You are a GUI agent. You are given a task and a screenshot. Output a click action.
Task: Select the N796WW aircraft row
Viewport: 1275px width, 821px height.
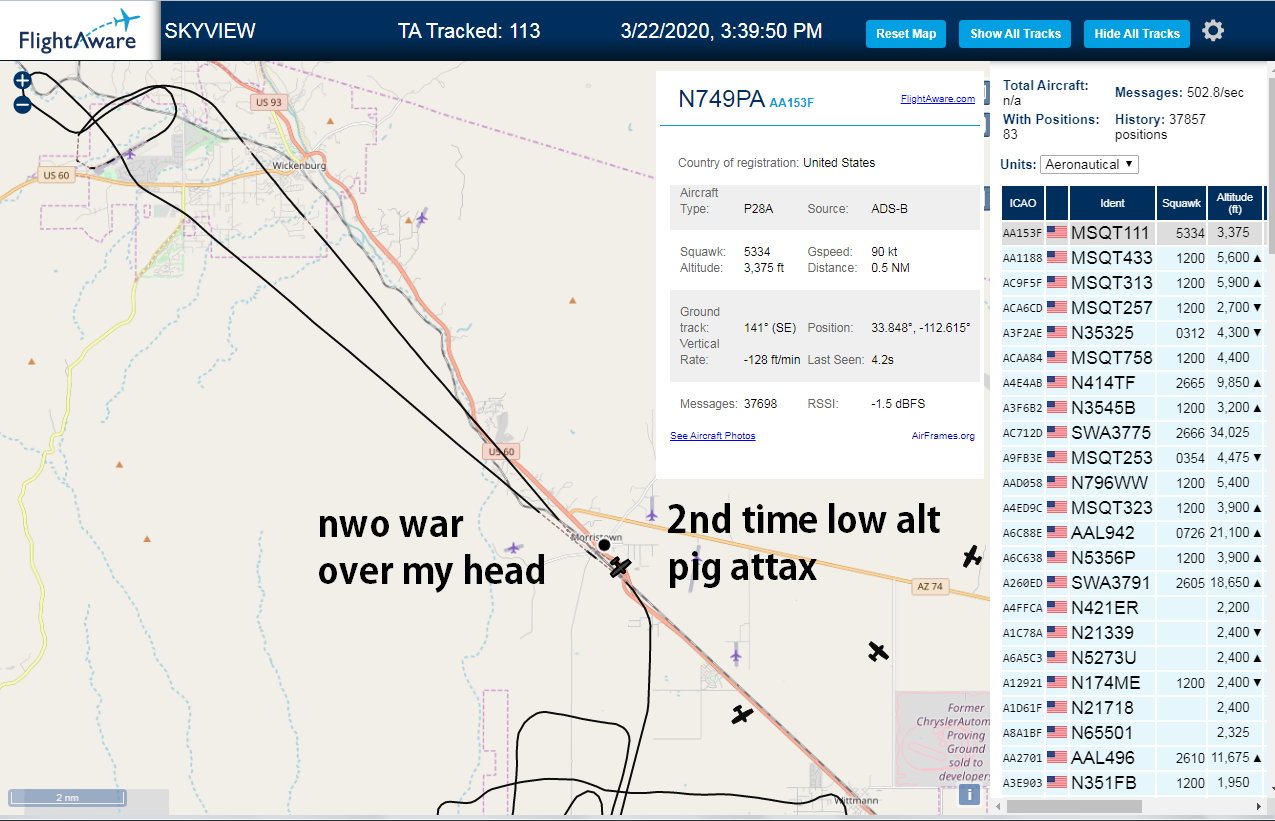pos(1132,483)
